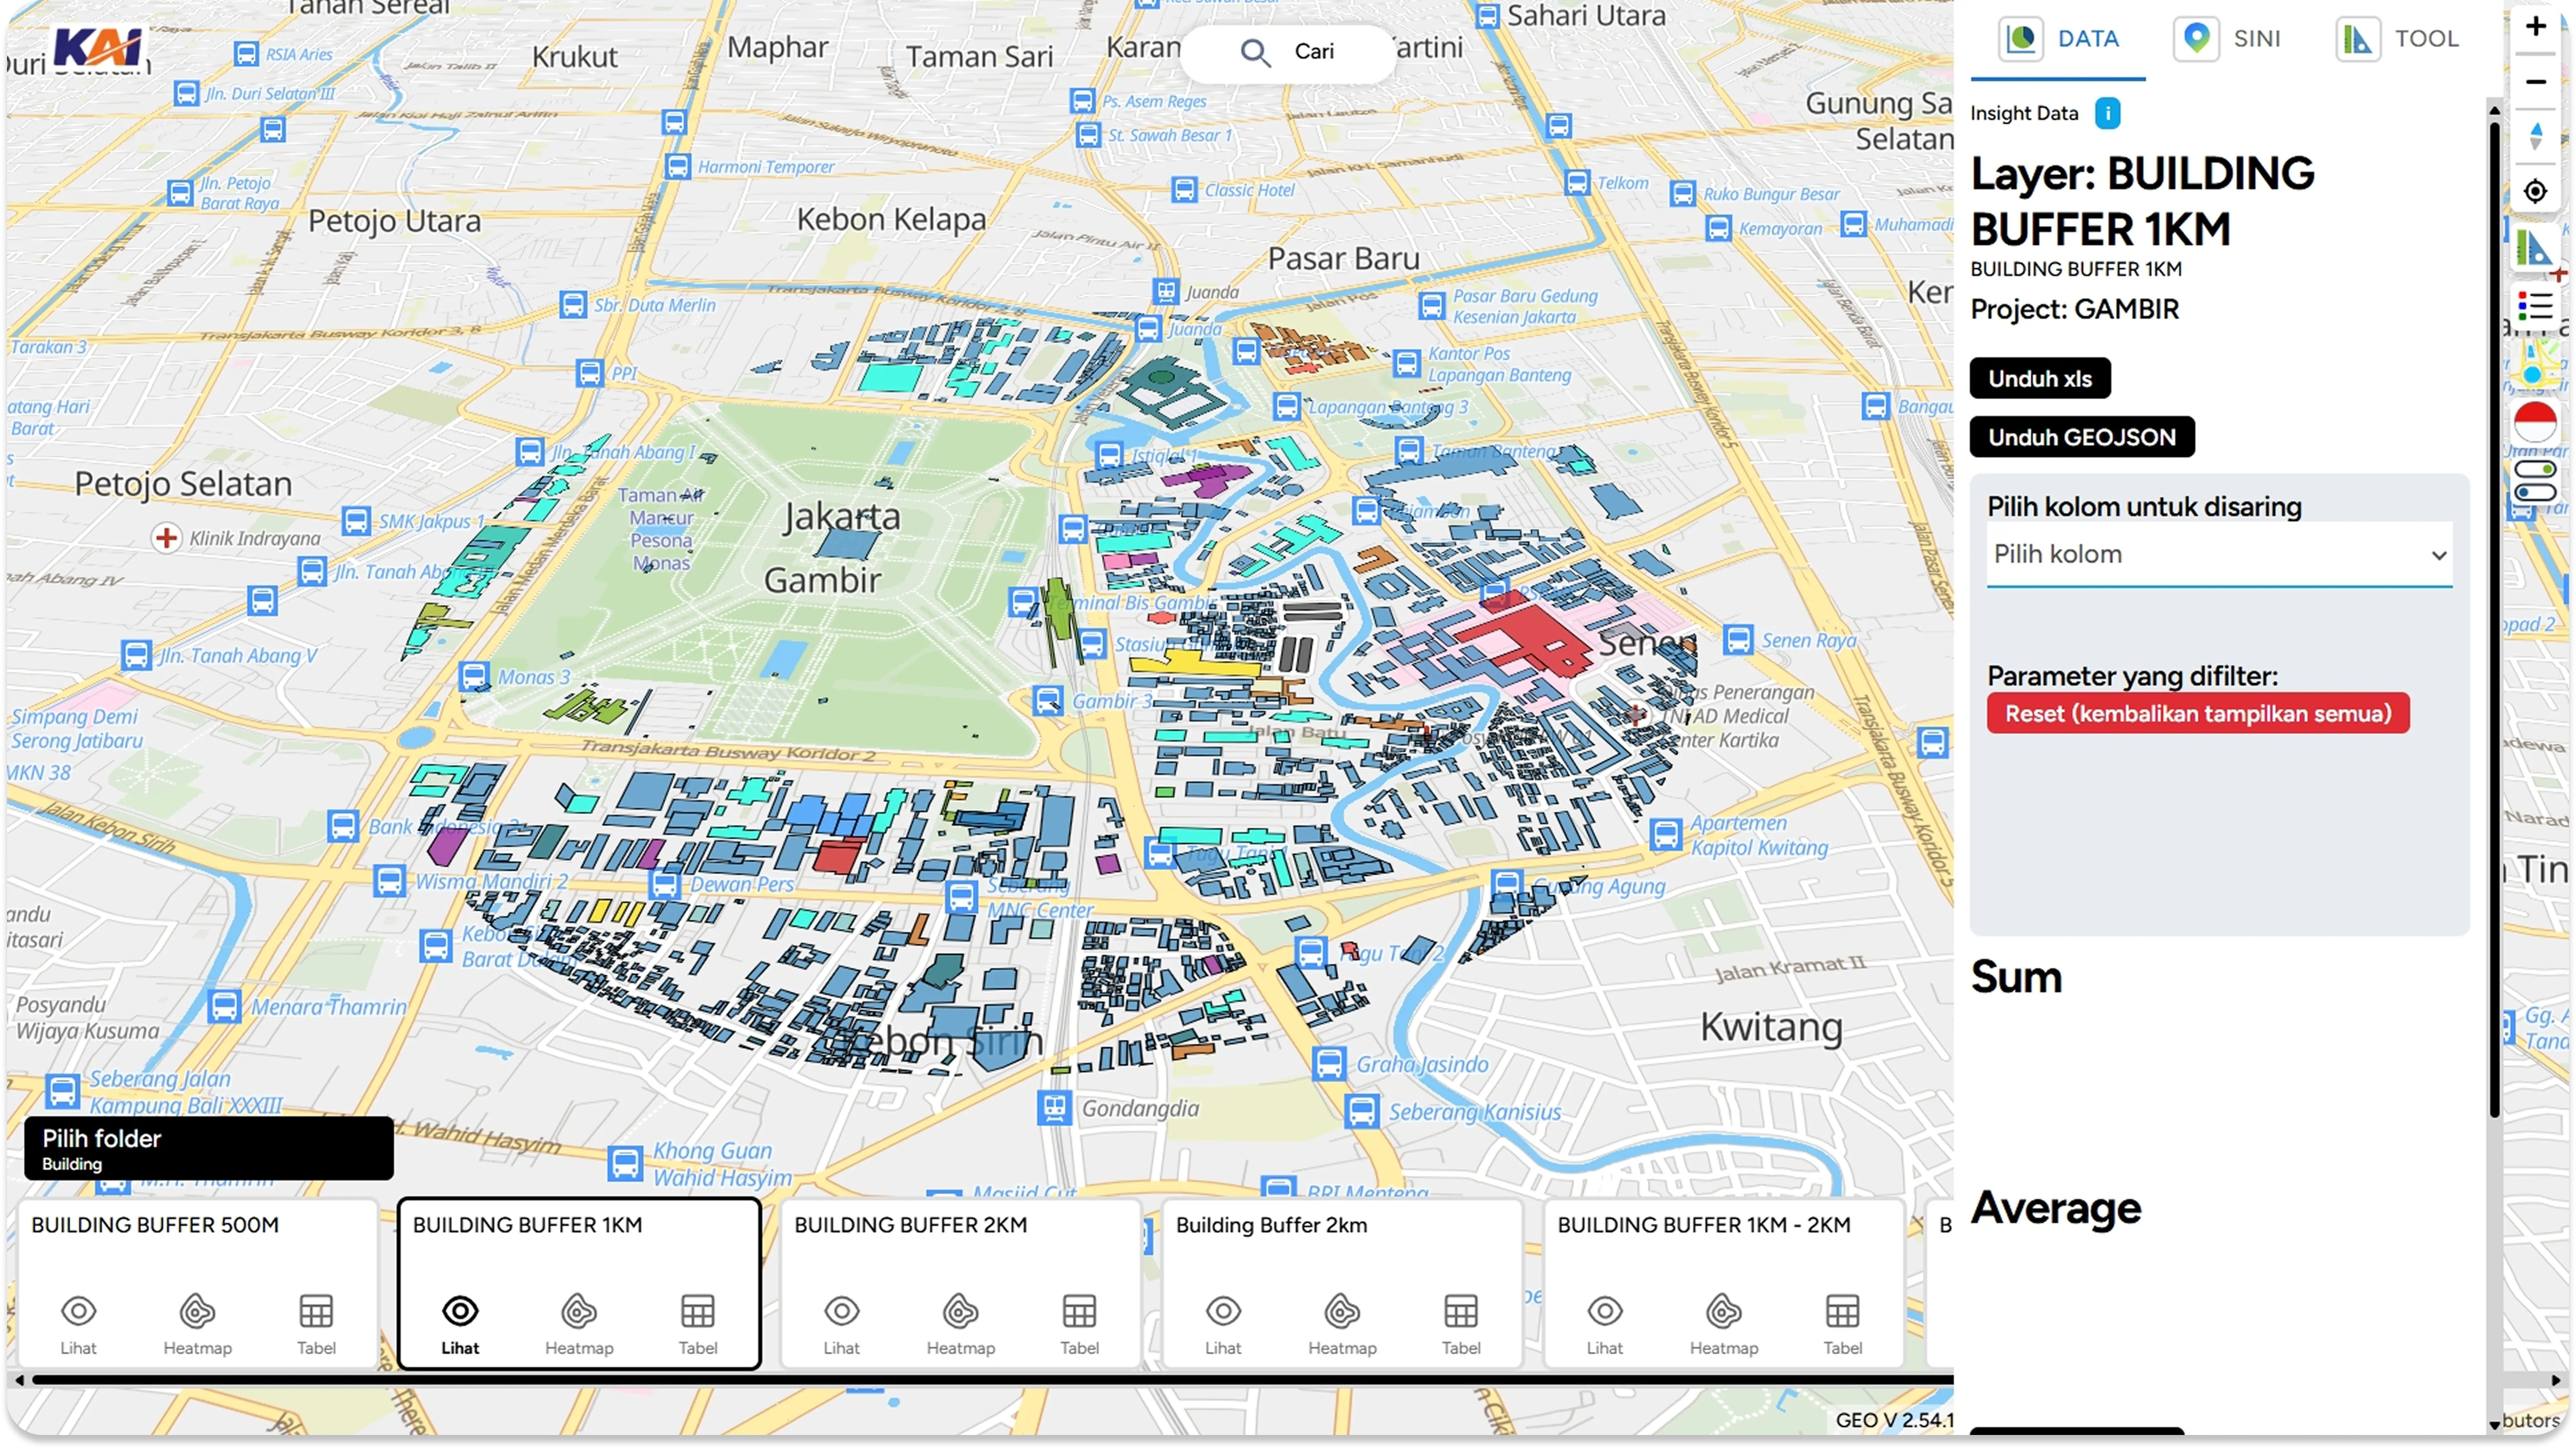Select the BUILDING BUFFER 500M card title
Viewport: 2576px width, 1449px height.
tap(155, 1225)
